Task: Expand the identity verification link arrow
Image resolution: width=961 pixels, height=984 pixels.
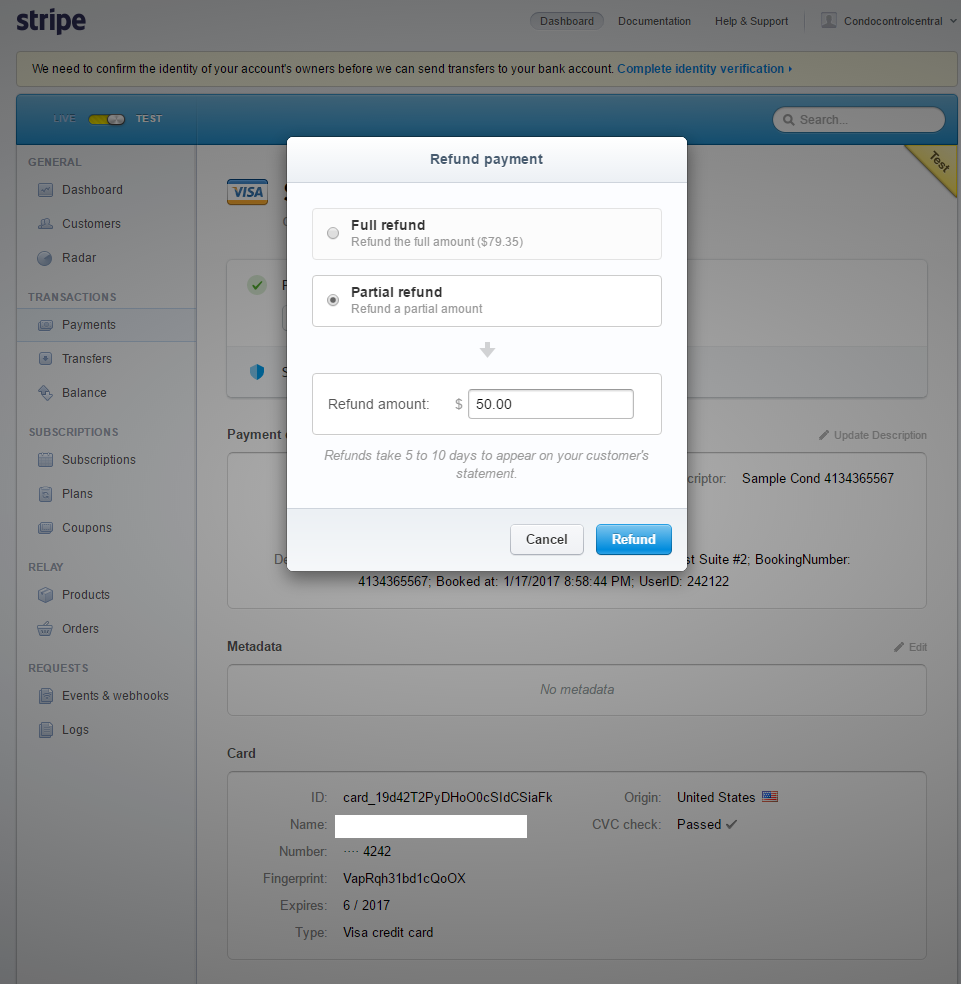Action: pyautogui.click(x=790, y=69)
